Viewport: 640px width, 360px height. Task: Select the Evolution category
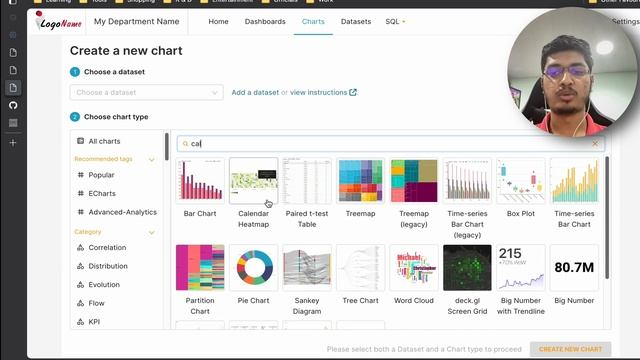104,285
